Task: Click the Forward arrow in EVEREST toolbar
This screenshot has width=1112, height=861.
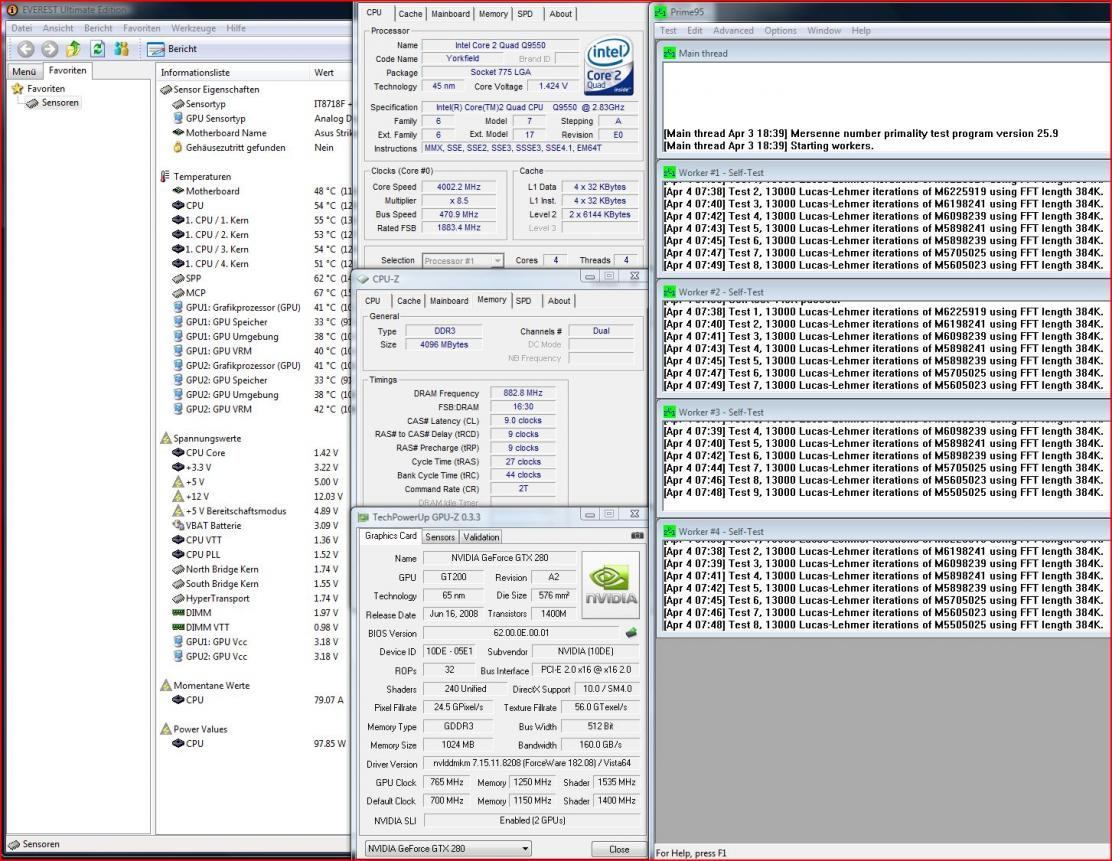Action: tap(50, 49)
